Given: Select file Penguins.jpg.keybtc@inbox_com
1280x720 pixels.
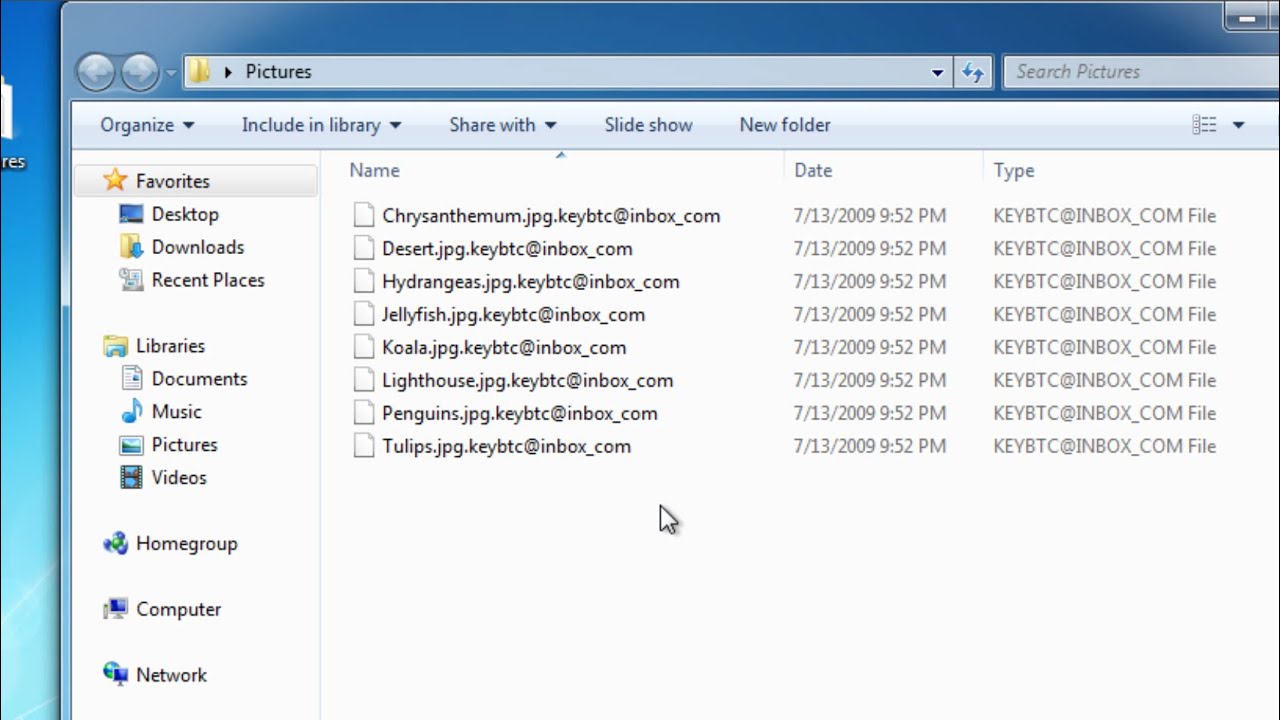Looking at the screenshot, I should [519, 414].
